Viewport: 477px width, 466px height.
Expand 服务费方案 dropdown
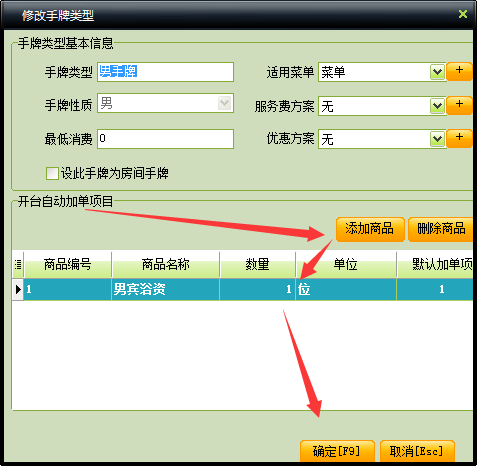[x=437, y=106]
